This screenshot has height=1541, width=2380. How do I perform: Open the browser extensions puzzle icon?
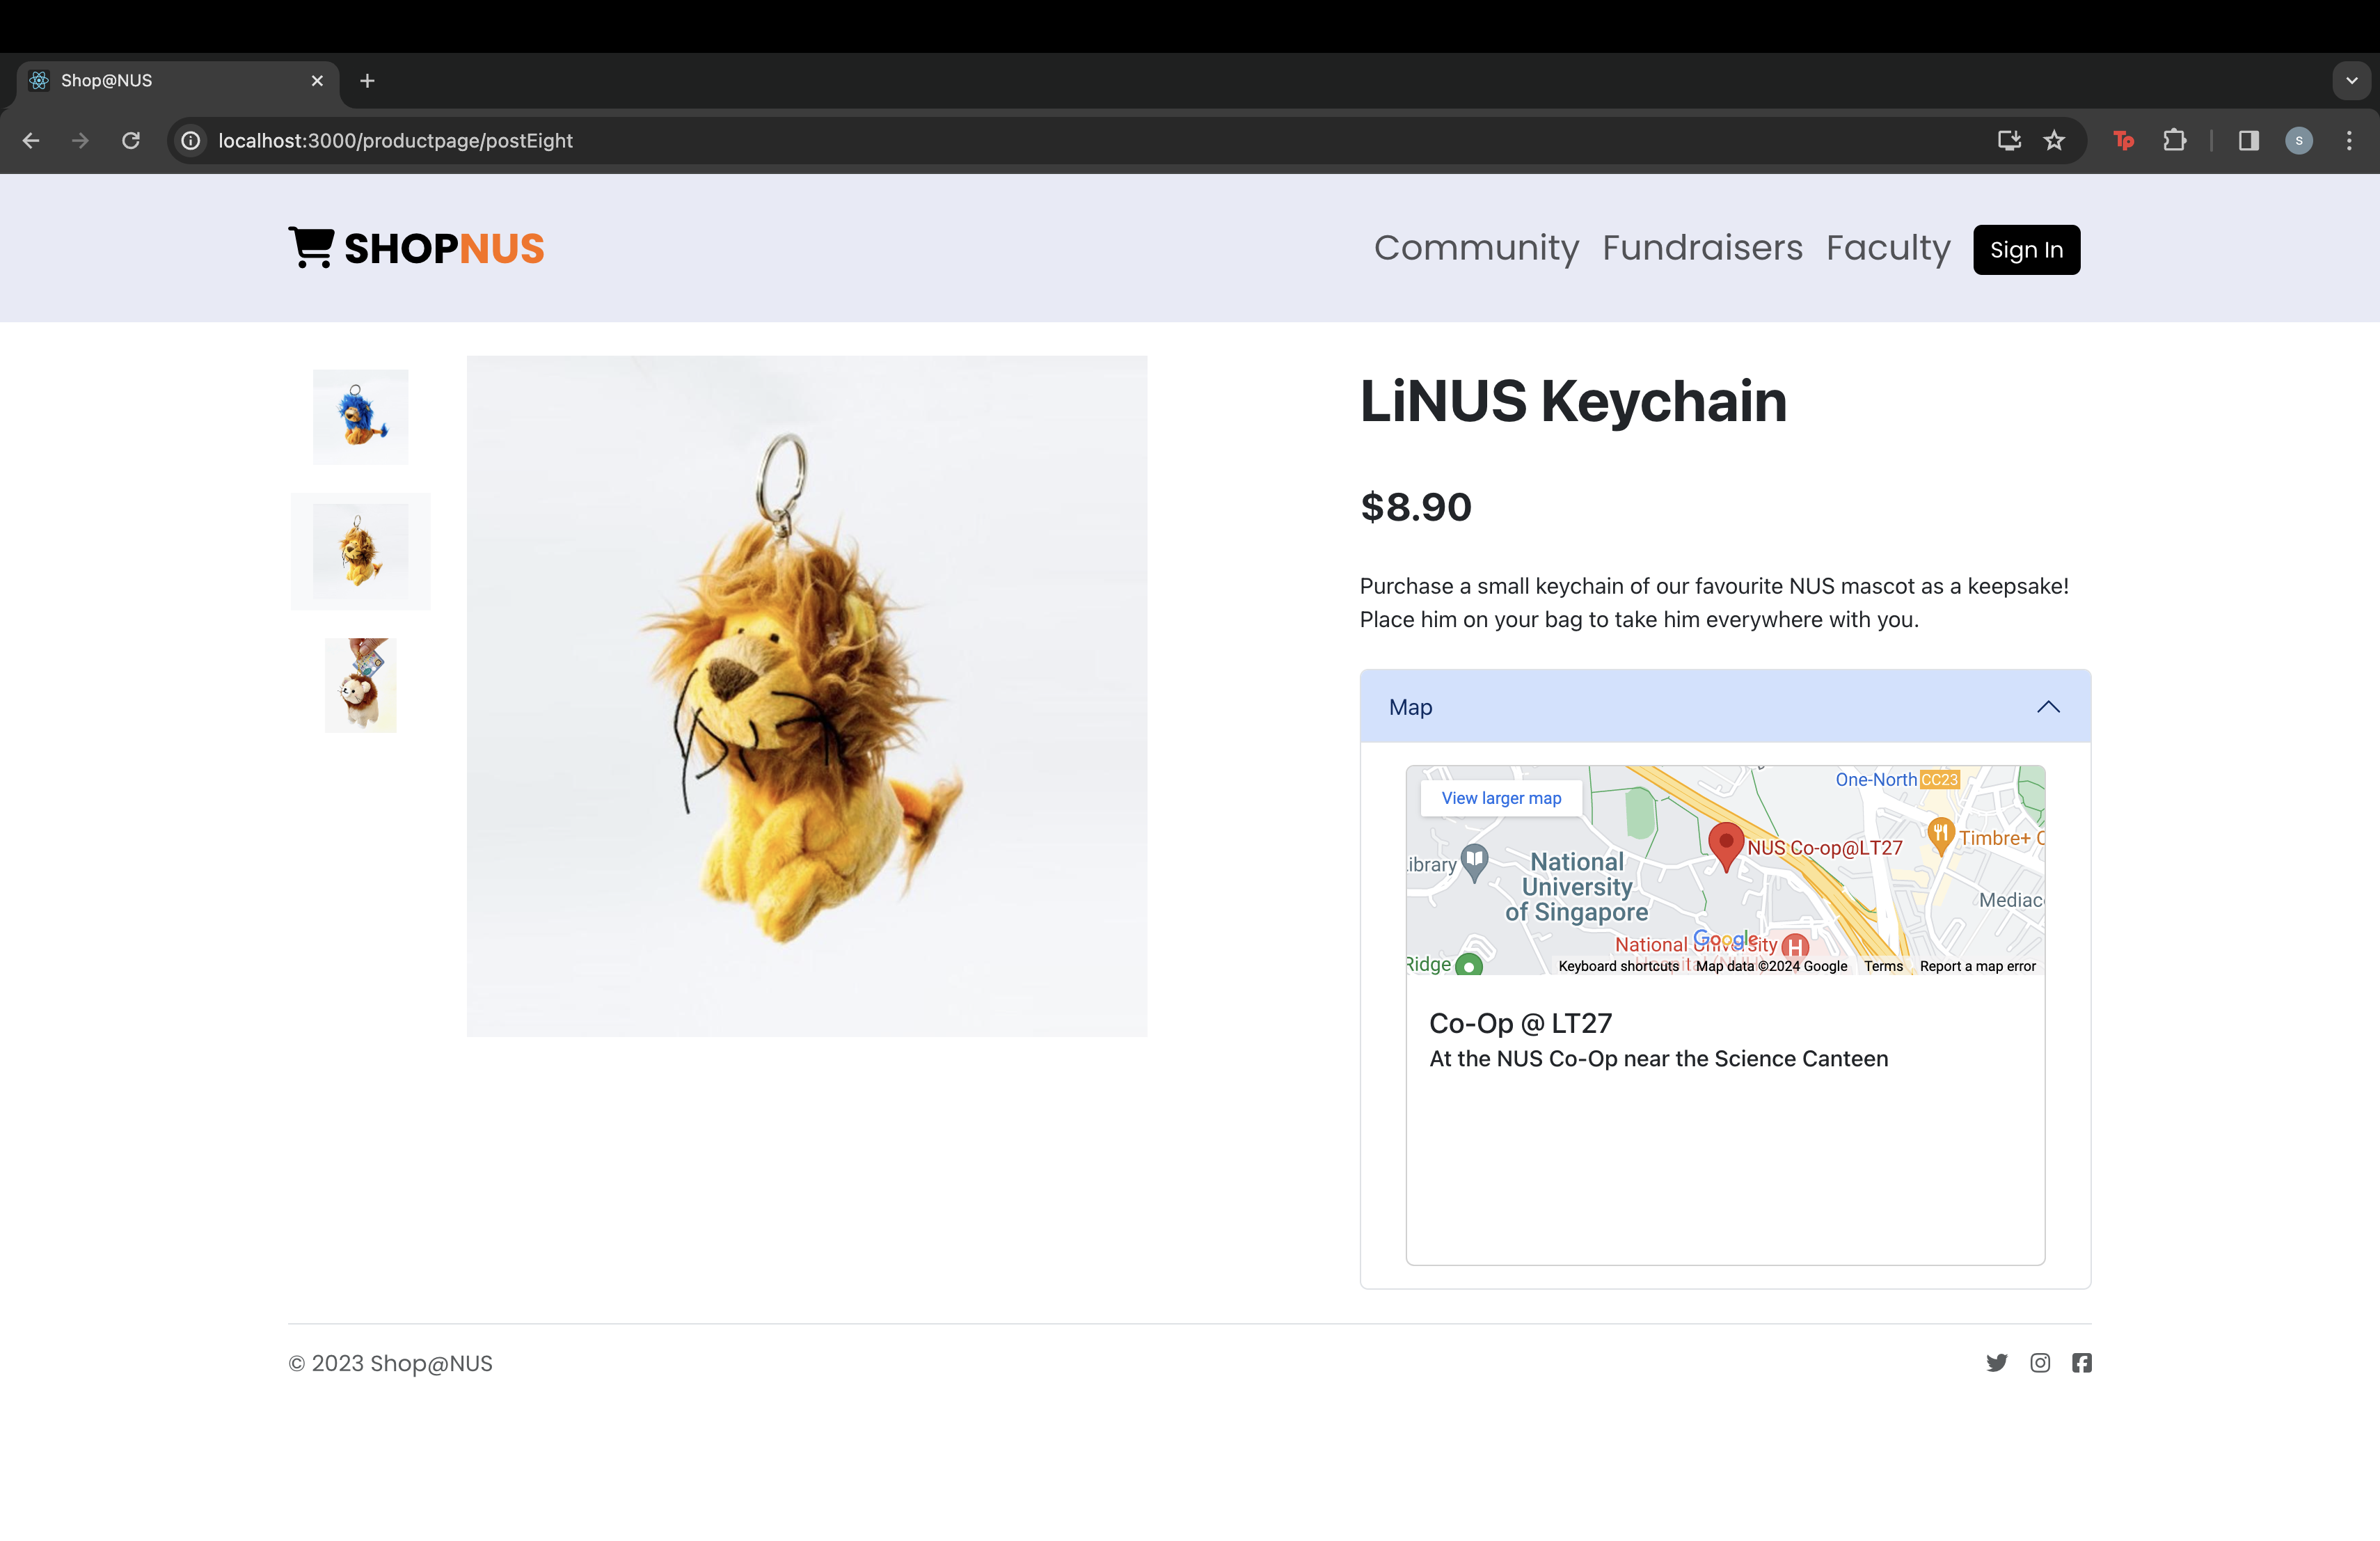[x=2174, y=141]
